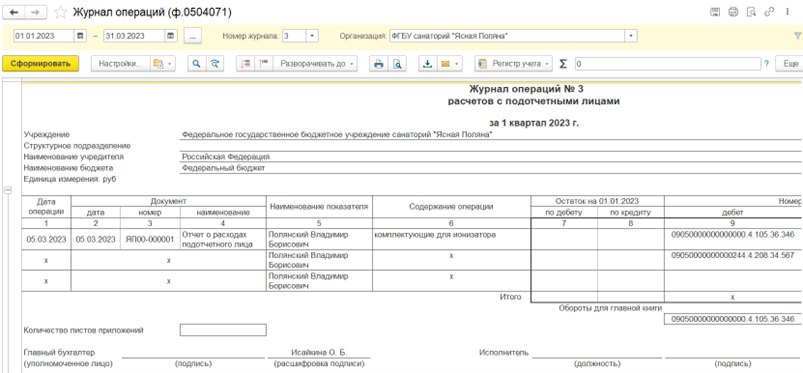Click the sum sigma icon
This screenshot has width=803, height=373.
tap(563, 64)
